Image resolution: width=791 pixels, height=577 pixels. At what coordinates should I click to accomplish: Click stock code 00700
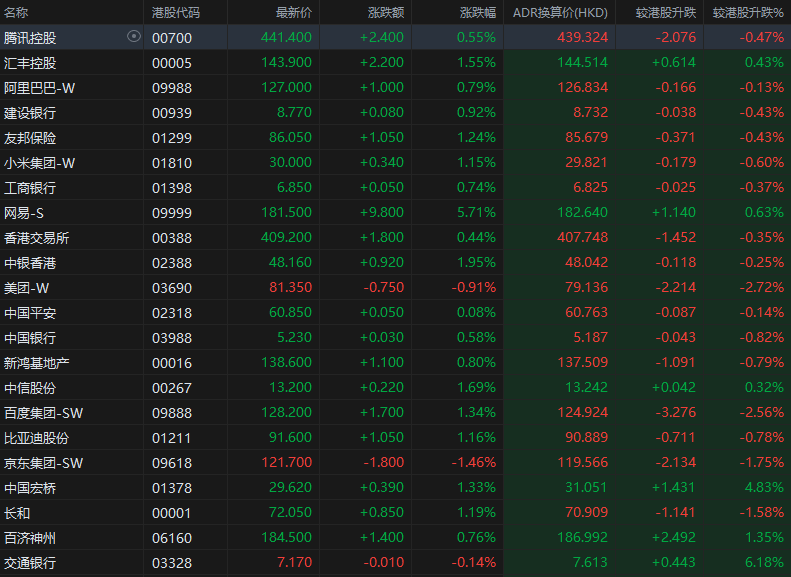[x=172, y=38]
